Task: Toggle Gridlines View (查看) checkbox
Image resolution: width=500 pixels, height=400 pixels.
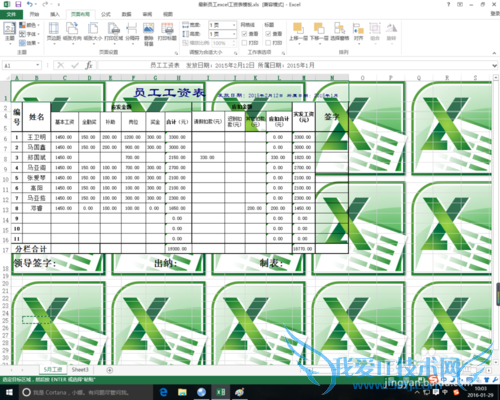Action: point(244,34)
